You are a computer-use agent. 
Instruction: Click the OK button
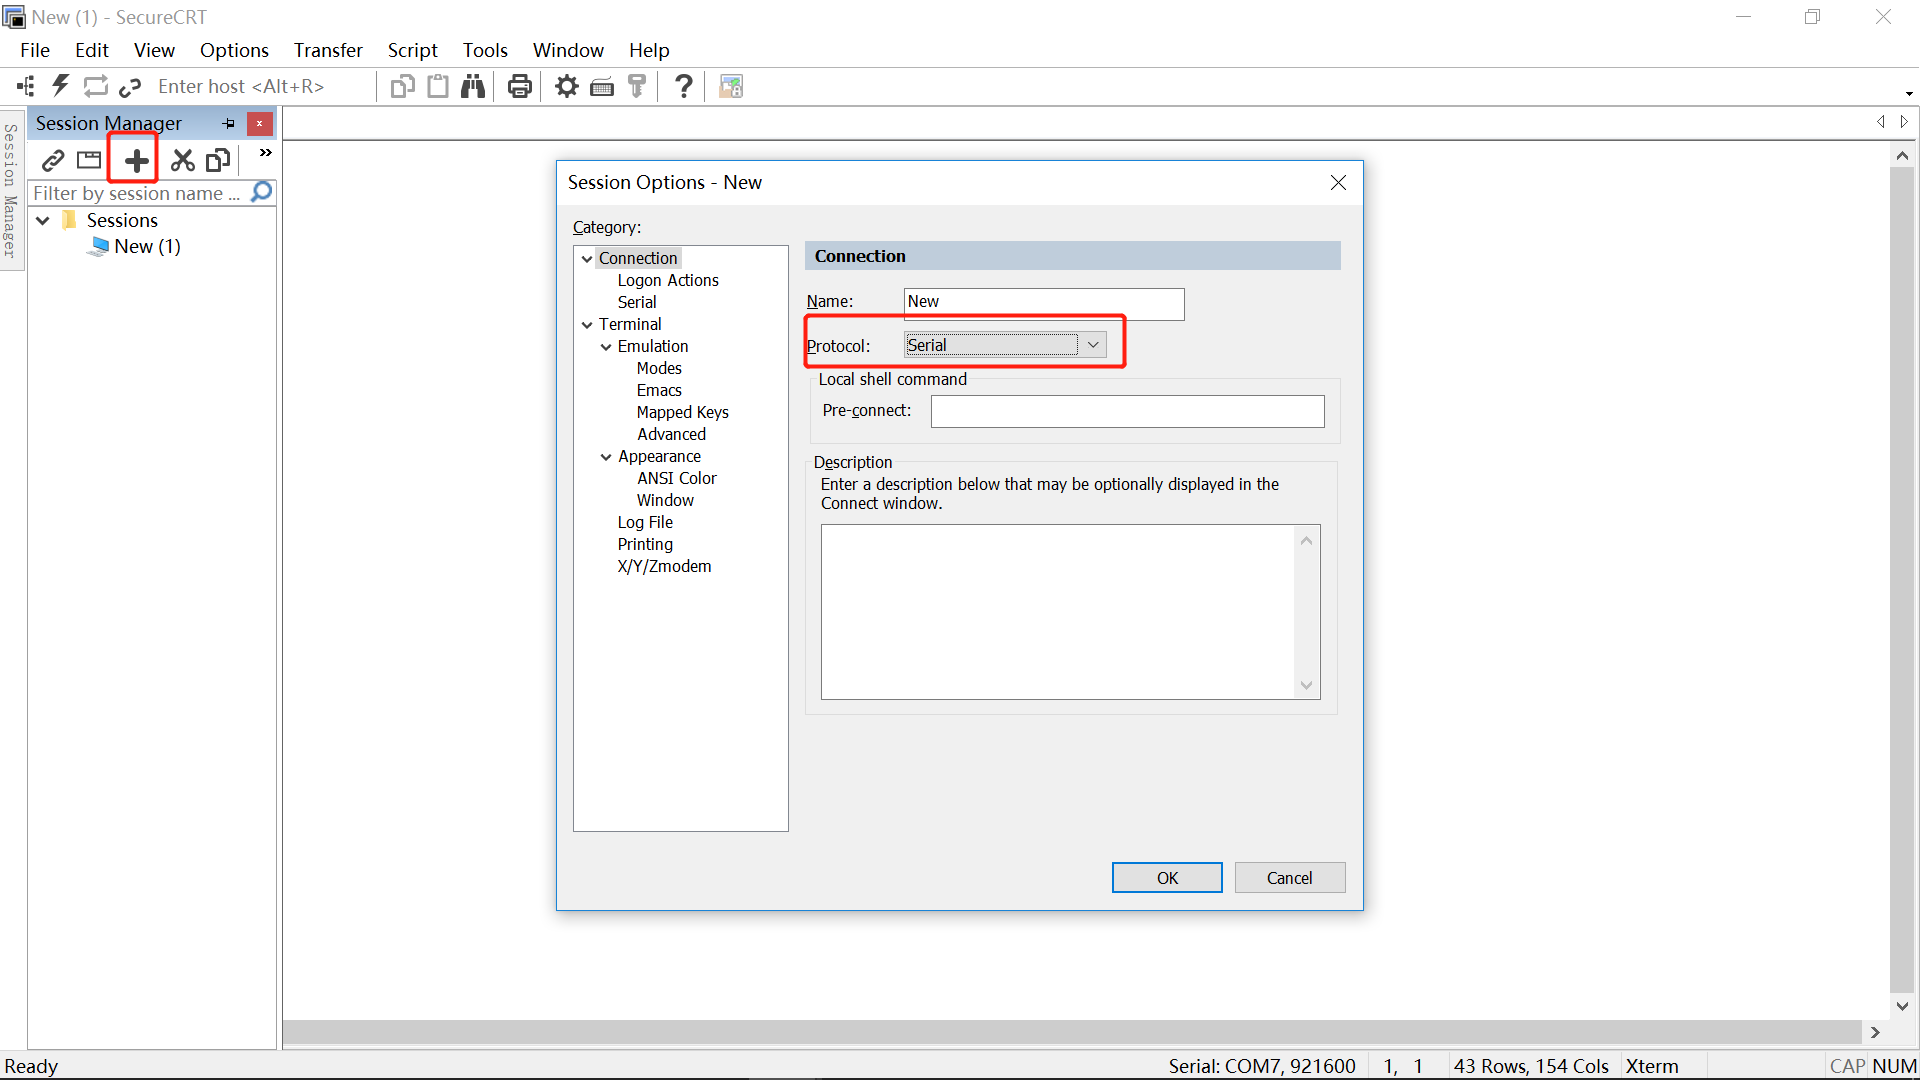(1166, 877)
